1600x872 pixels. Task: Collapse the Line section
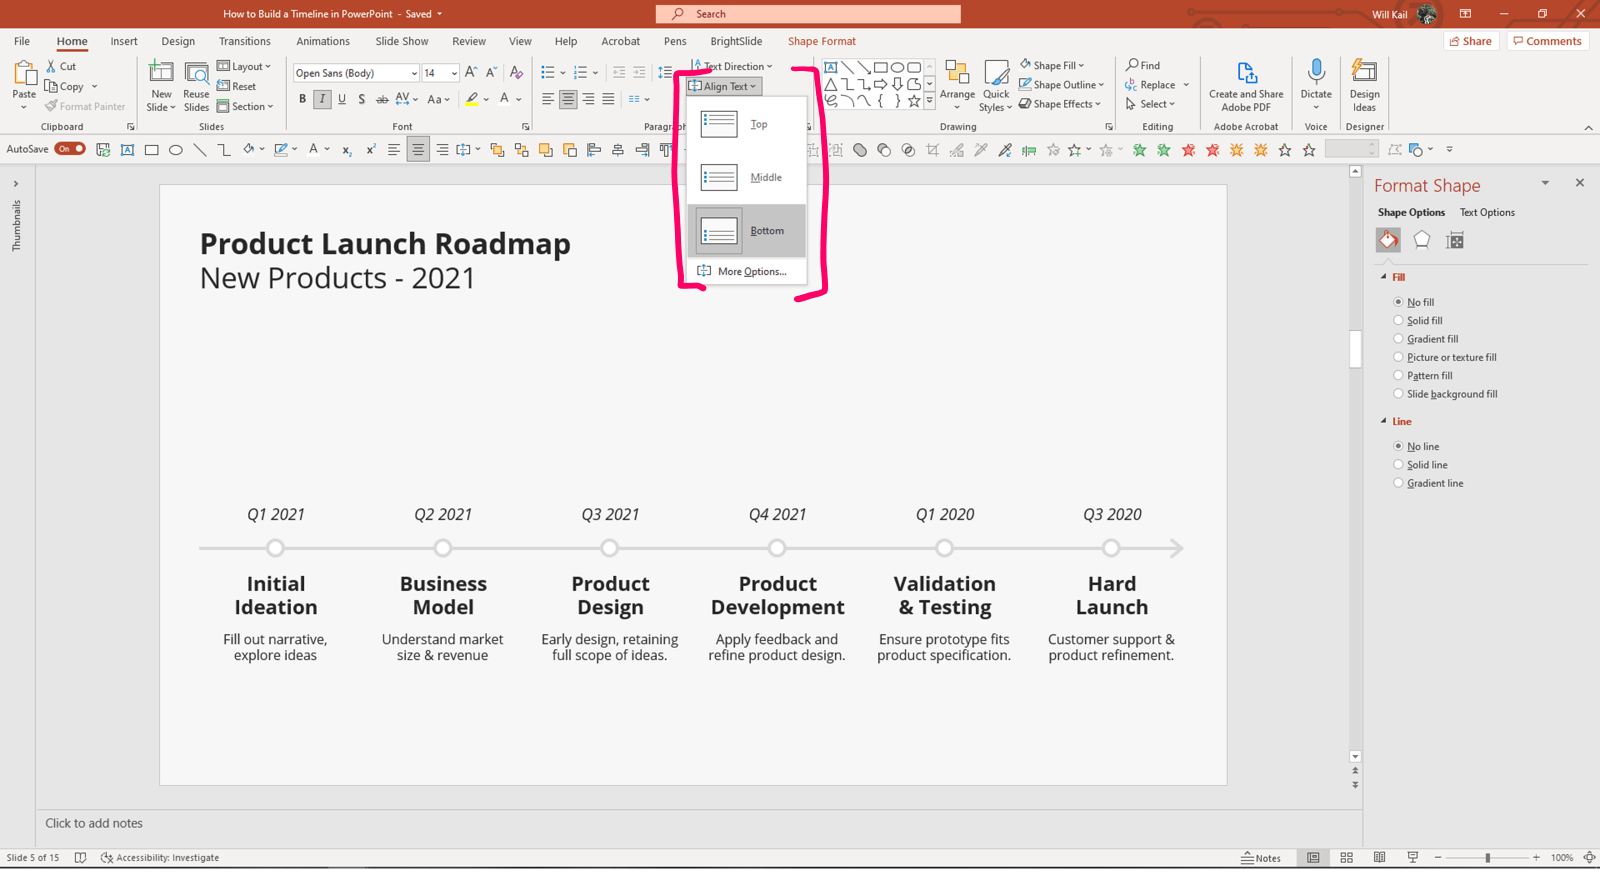[x=1384, y=422]
